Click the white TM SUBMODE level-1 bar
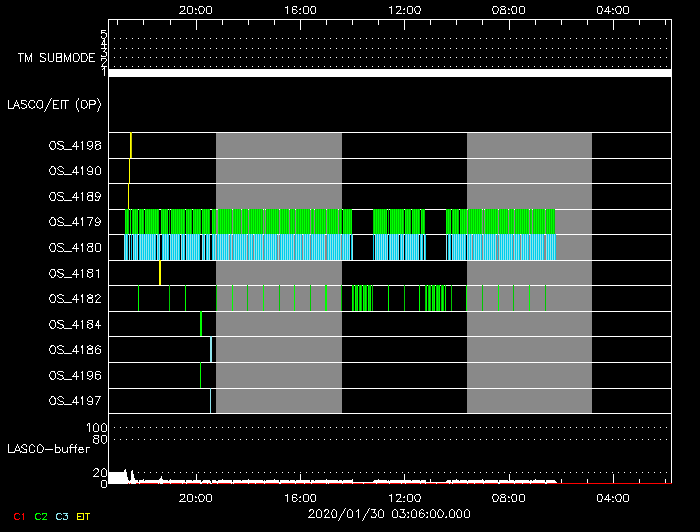The height and width of the screenshot is (532, 700). [x=390, y=73]
